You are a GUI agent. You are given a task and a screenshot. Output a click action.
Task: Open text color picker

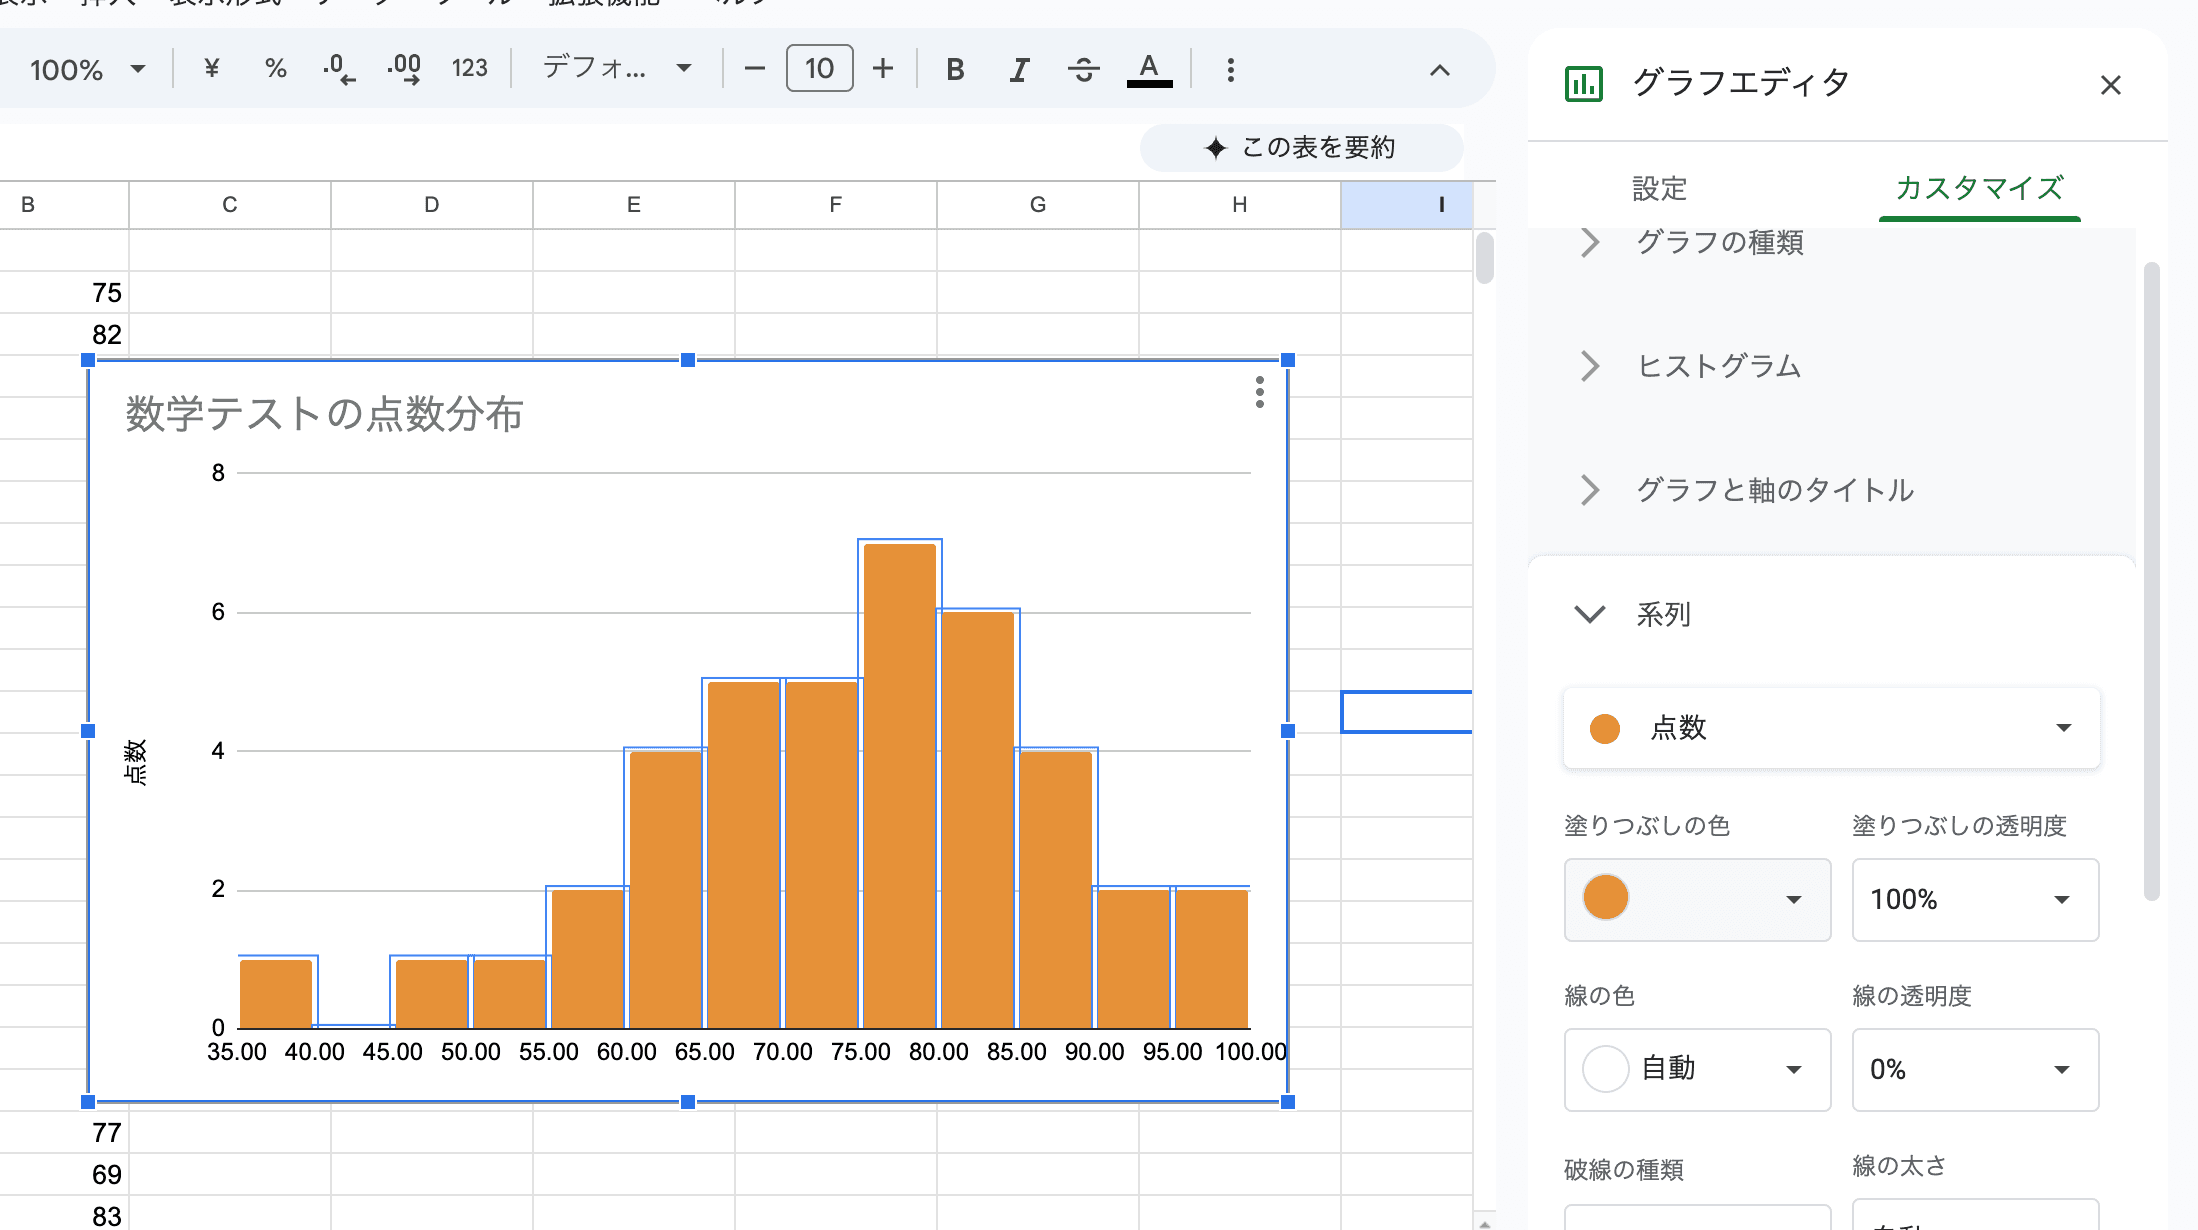(x=1149, y=69)
